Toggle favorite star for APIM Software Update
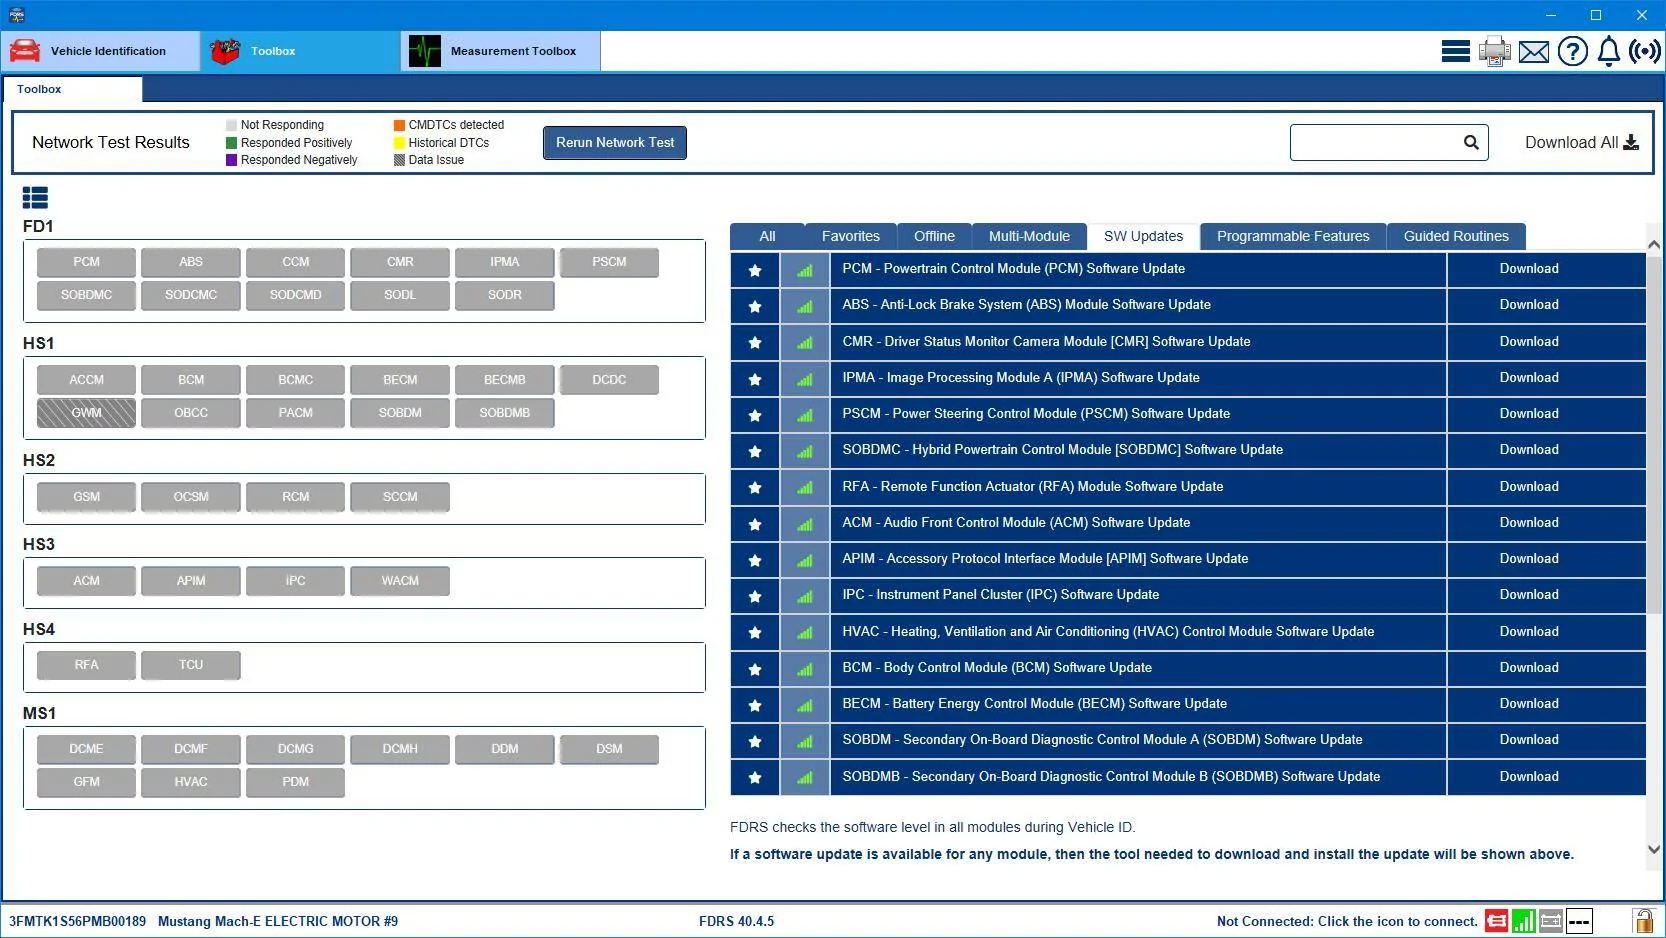The image size is (1666, 938). point(755,560)
